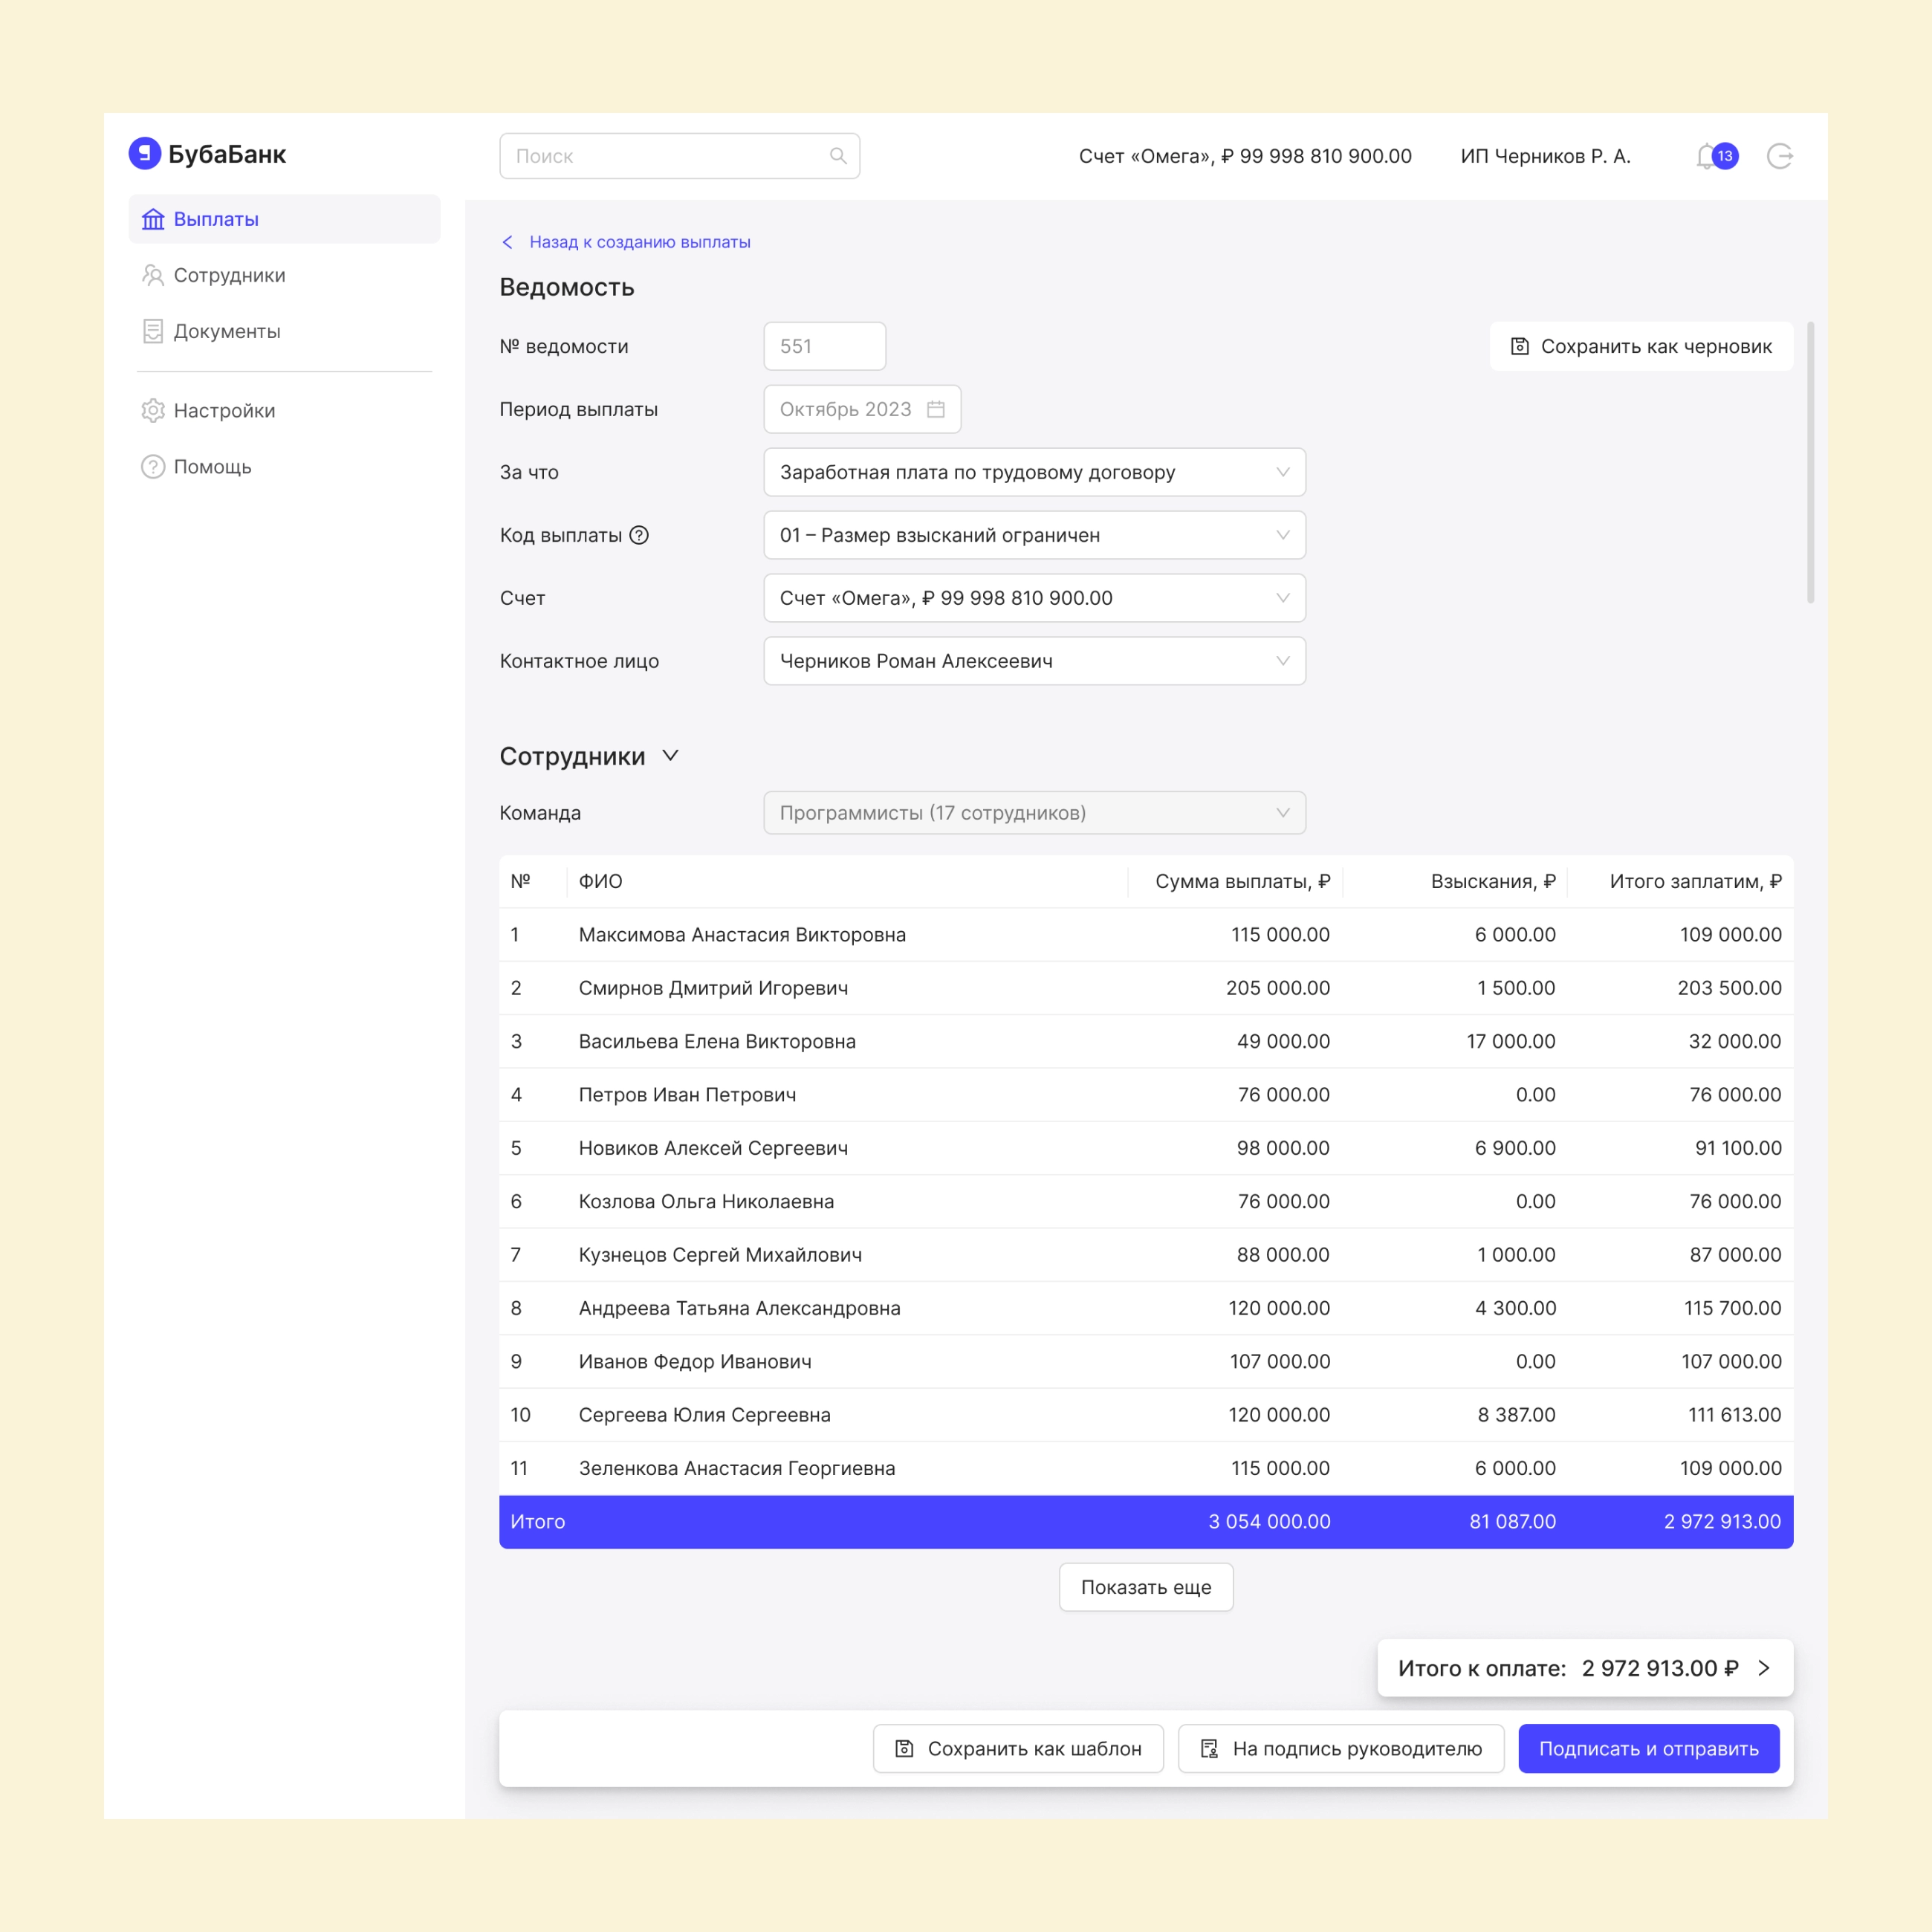The image size is (1932, 1932).
Task: Focus the Поиск search field
Action: [x=680, y=156]
